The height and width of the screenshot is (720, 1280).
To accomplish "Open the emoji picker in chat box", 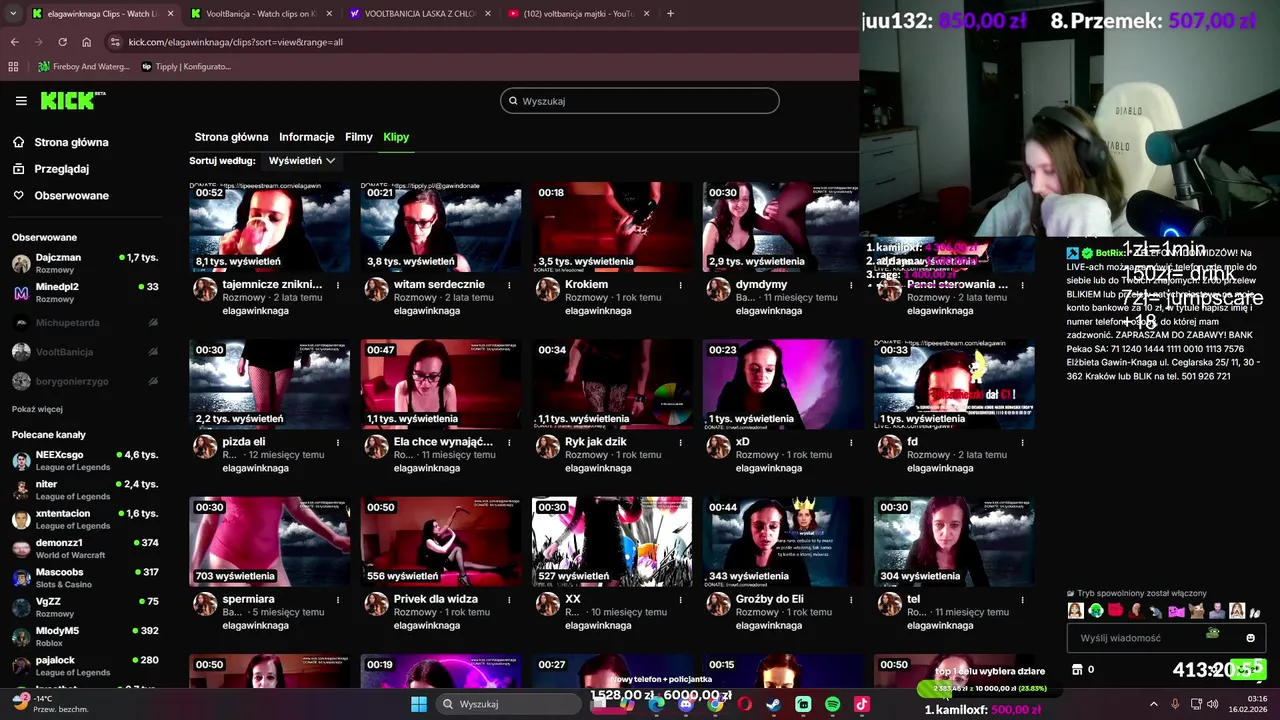I will coord(1250,638).
